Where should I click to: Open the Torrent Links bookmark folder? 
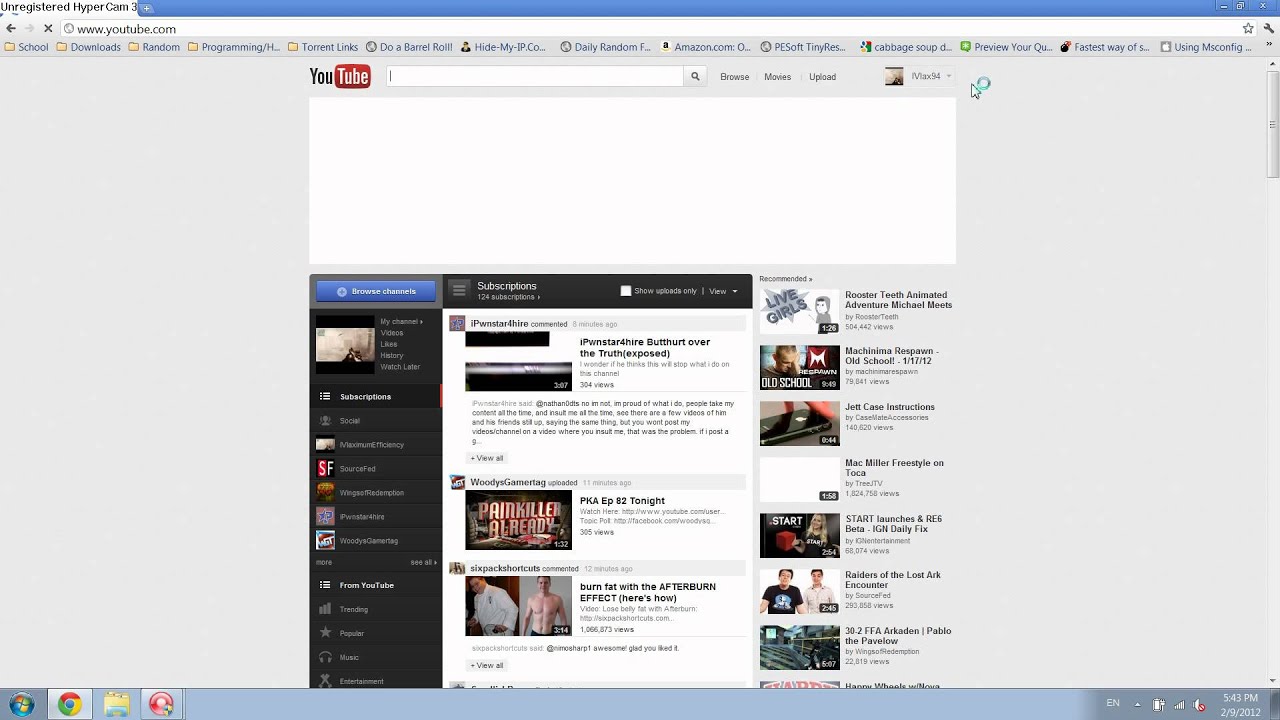pyautogui.click(x=322, y=47)
